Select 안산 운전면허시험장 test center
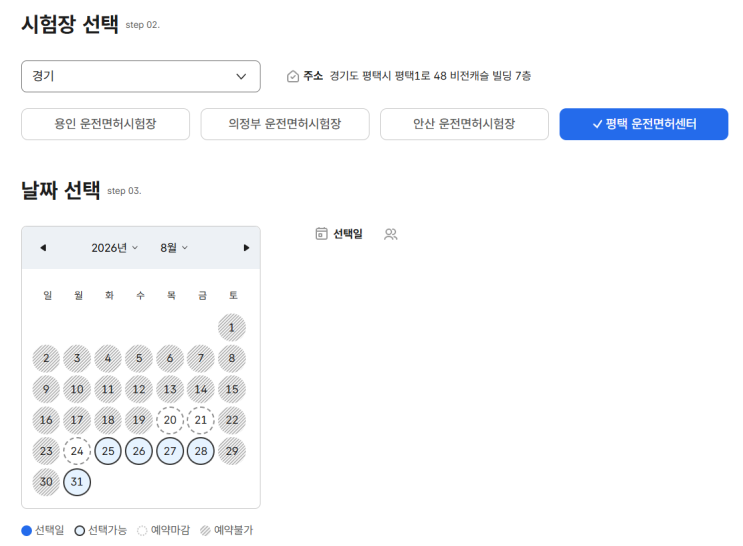Image resolution: width=743 pixels, height=546 pixels. coord(464,124)
